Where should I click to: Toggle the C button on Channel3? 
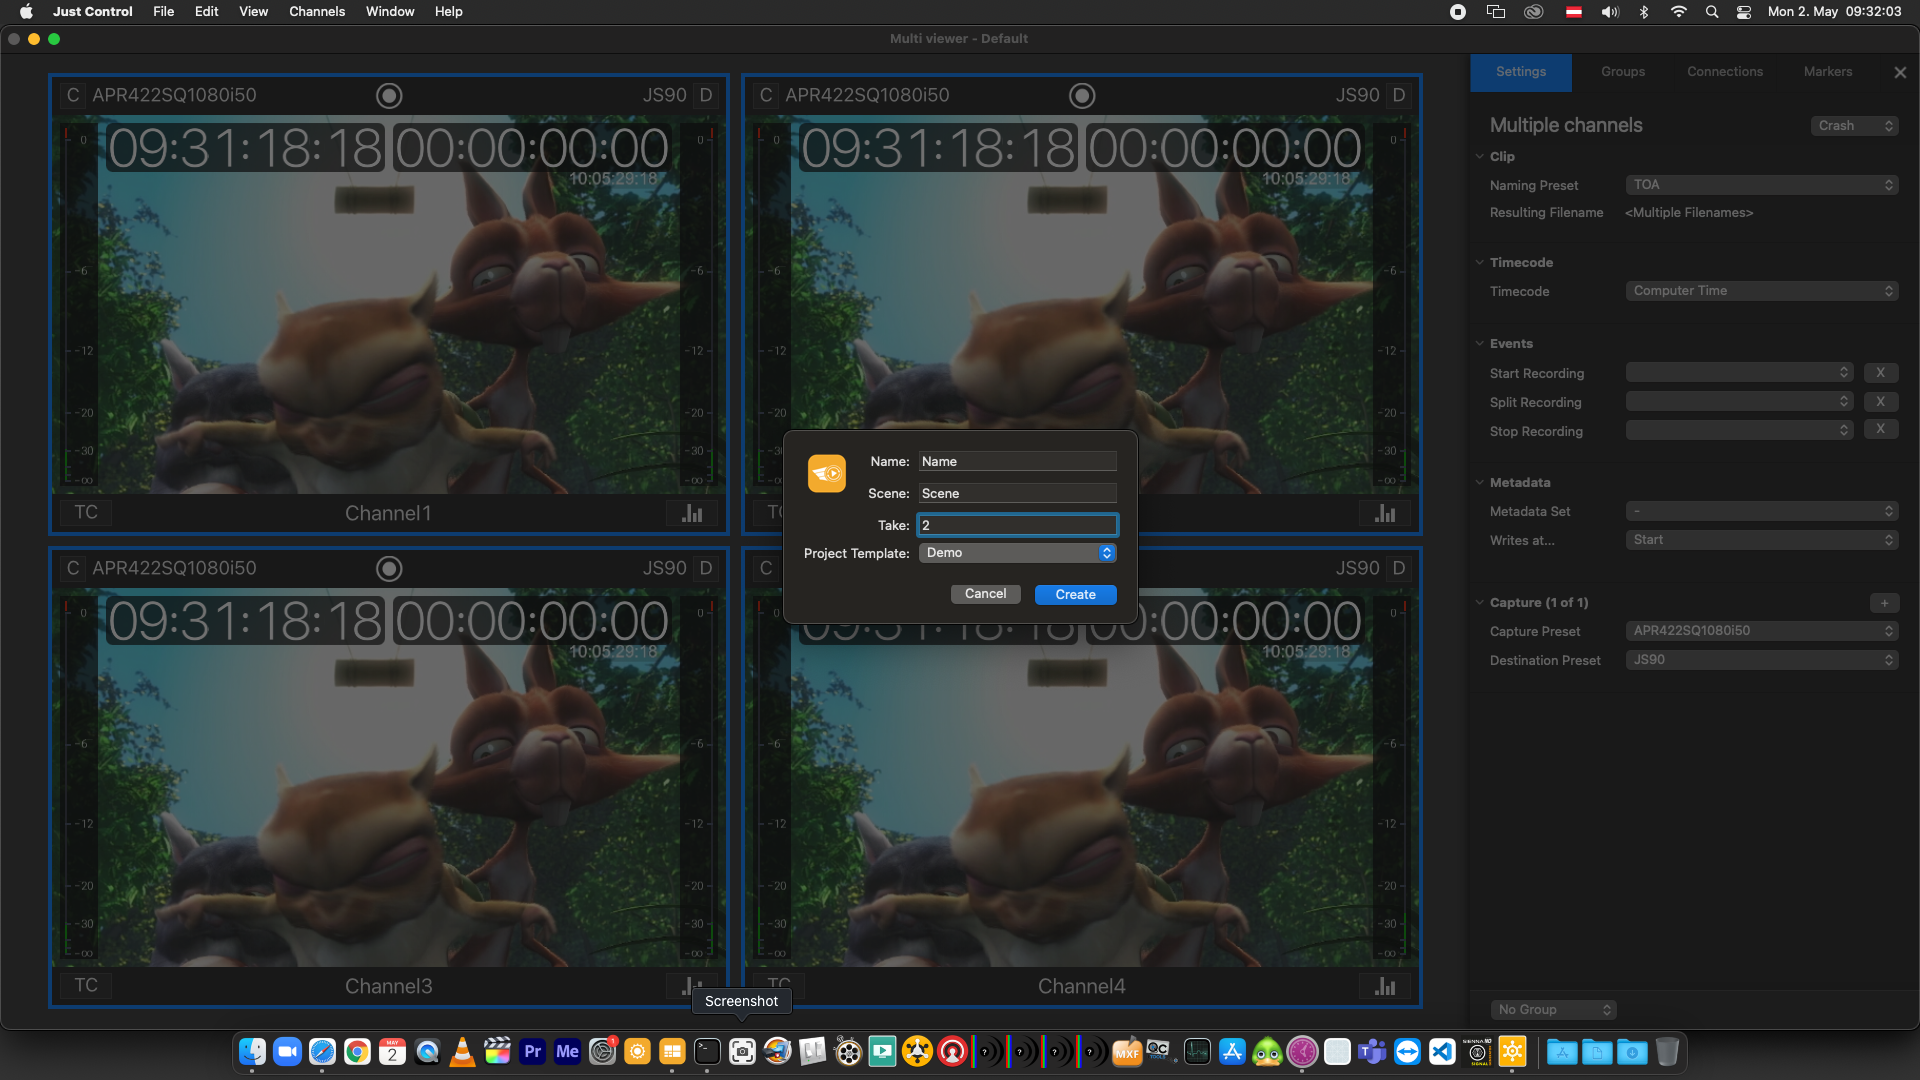(72, 568)
